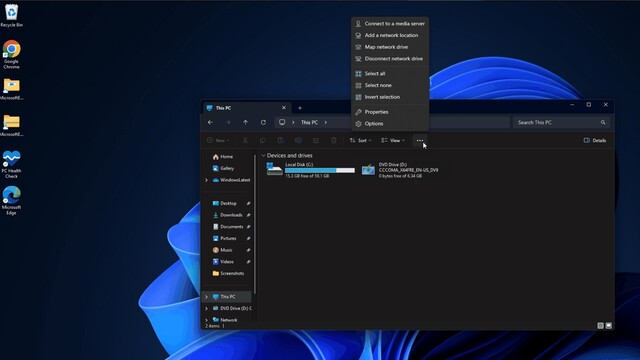The image size is (640, 360).
Task: Open Pictures in sidebar
Action: pyautogui.click(x=225, y=238)
